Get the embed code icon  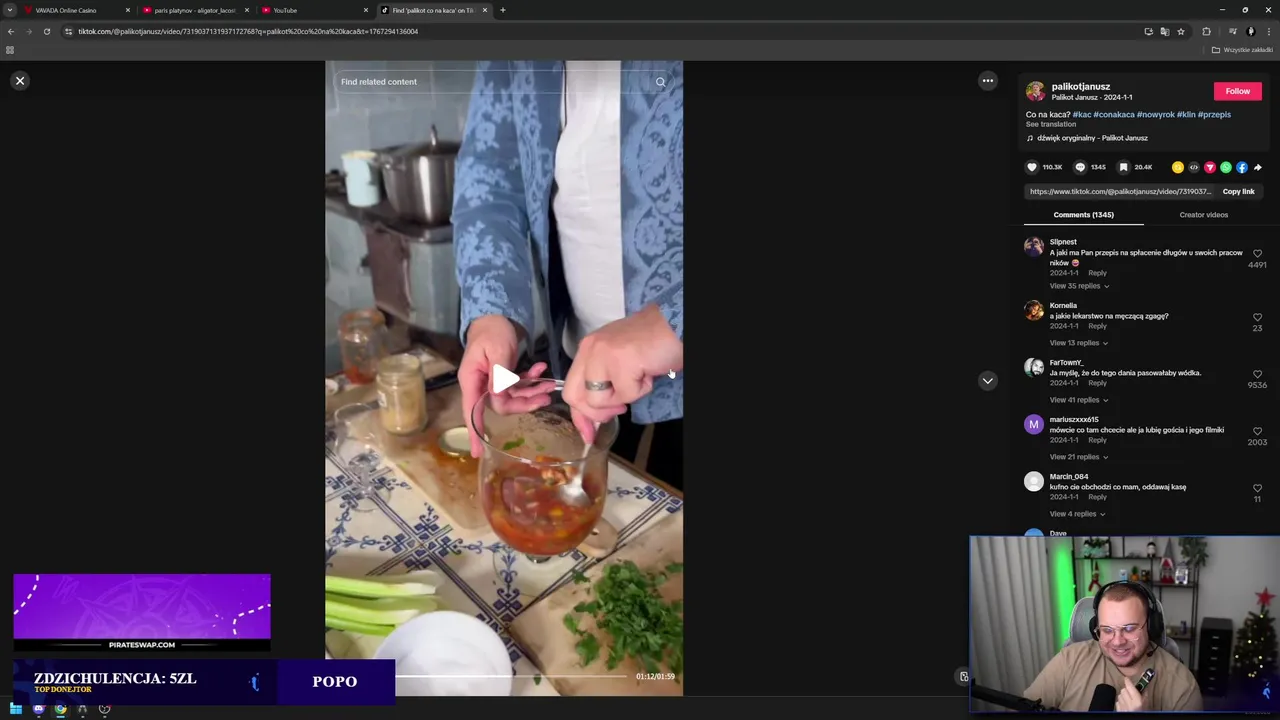(1194, 167)
